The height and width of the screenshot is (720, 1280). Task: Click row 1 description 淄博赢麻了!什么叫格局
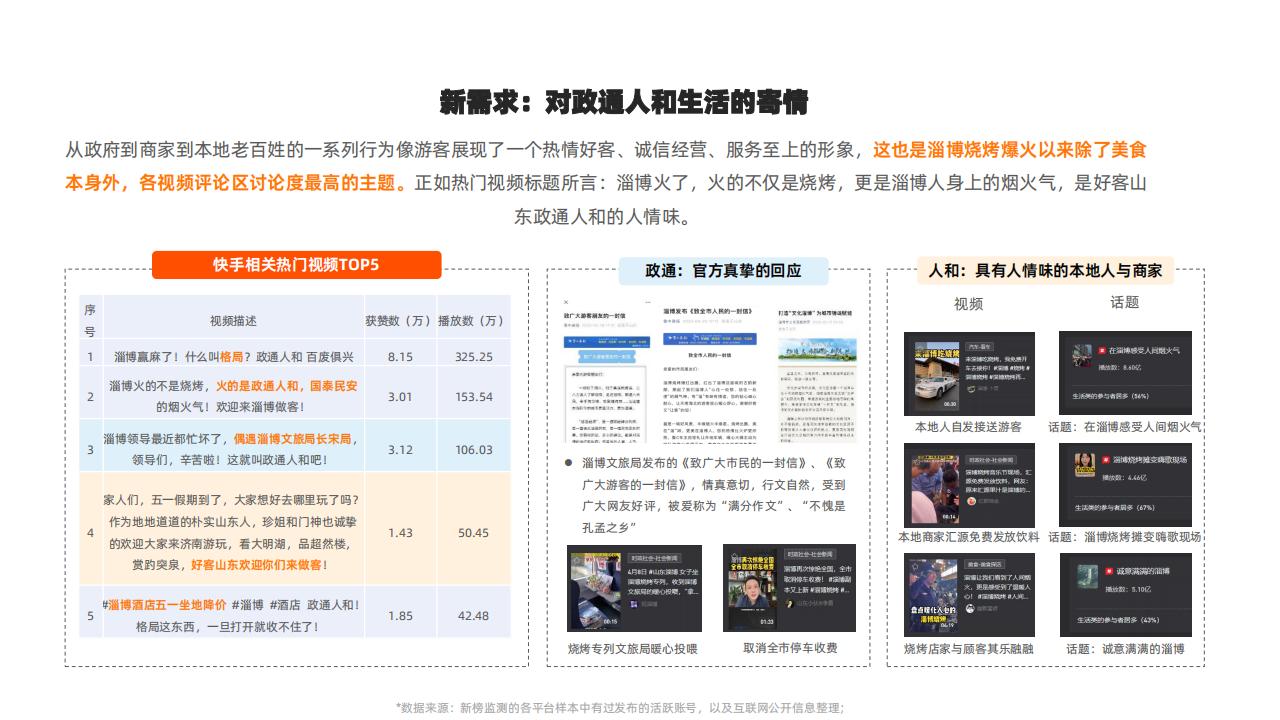point(233,357)
